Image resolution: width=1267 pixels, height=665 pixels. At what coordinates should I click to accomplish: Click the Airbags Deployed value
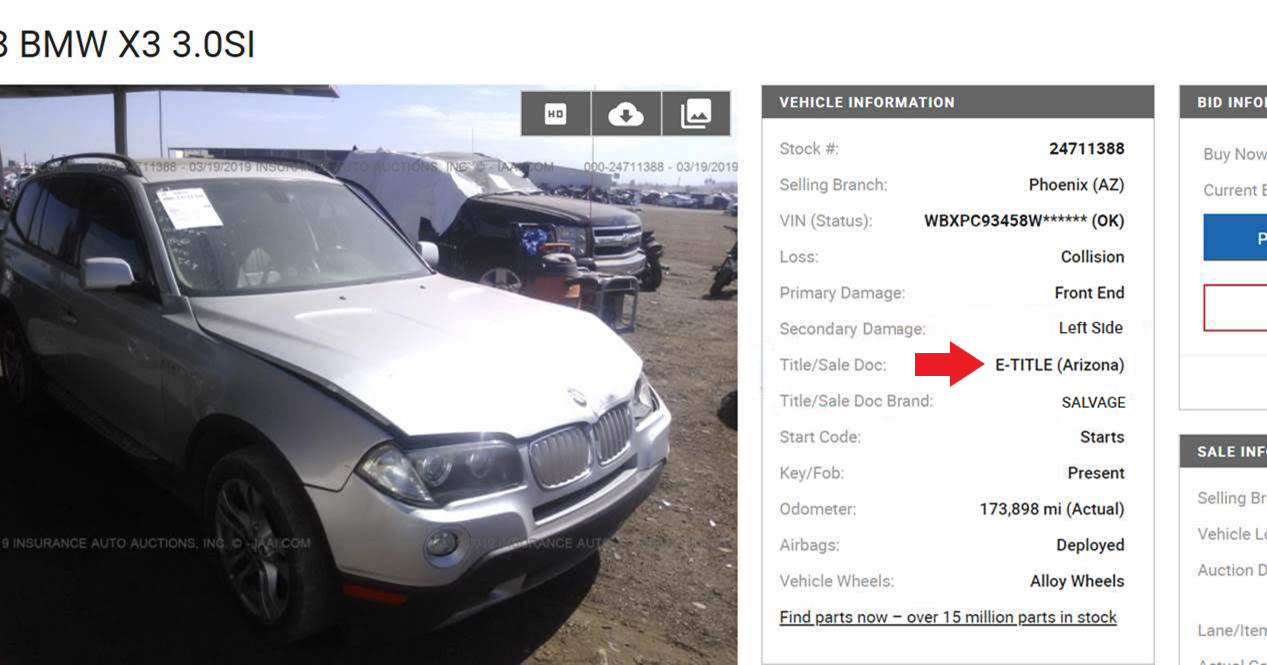point(1090,545)
